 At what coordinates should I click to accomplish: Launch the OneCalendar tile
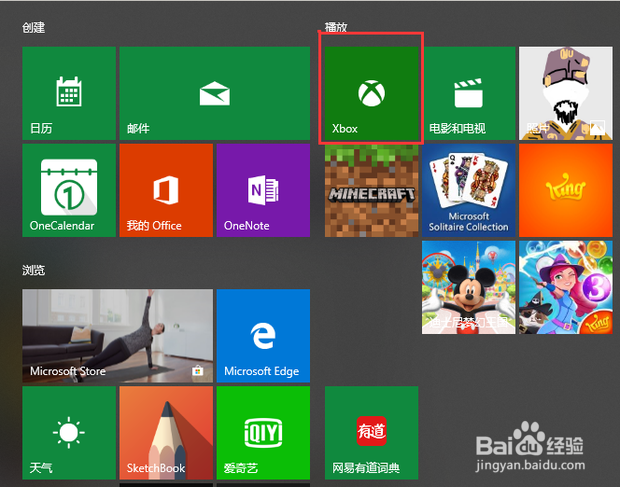[x=69, y=190]
